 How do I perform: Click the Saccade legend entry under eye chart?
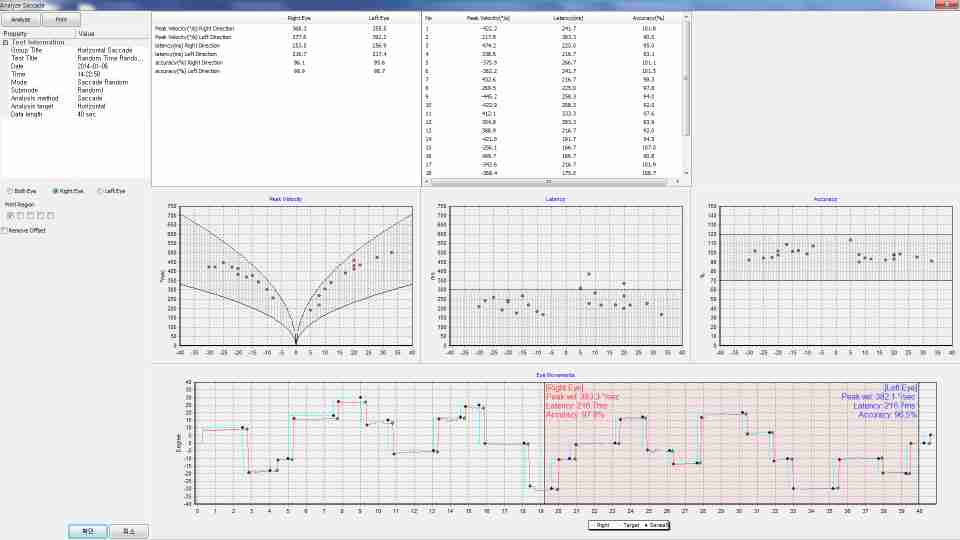click(x=656, y=525)
